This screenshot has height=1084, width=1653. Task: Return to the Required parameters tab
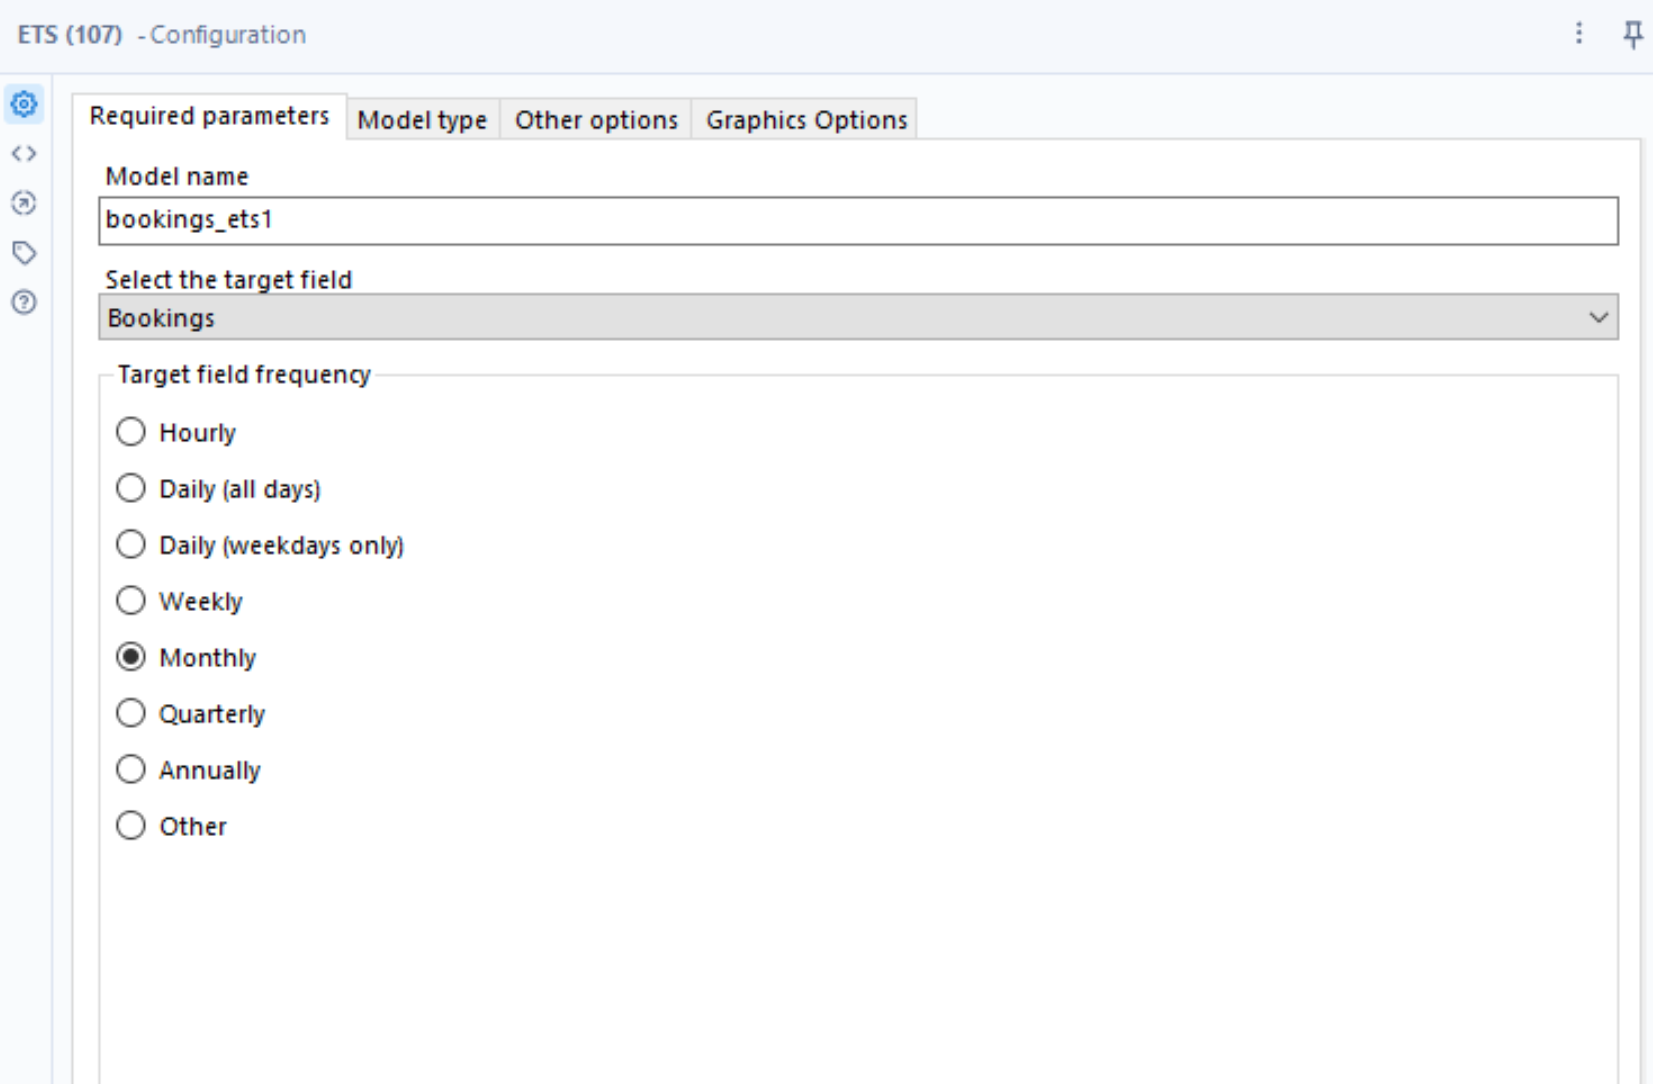pos(208,115)
